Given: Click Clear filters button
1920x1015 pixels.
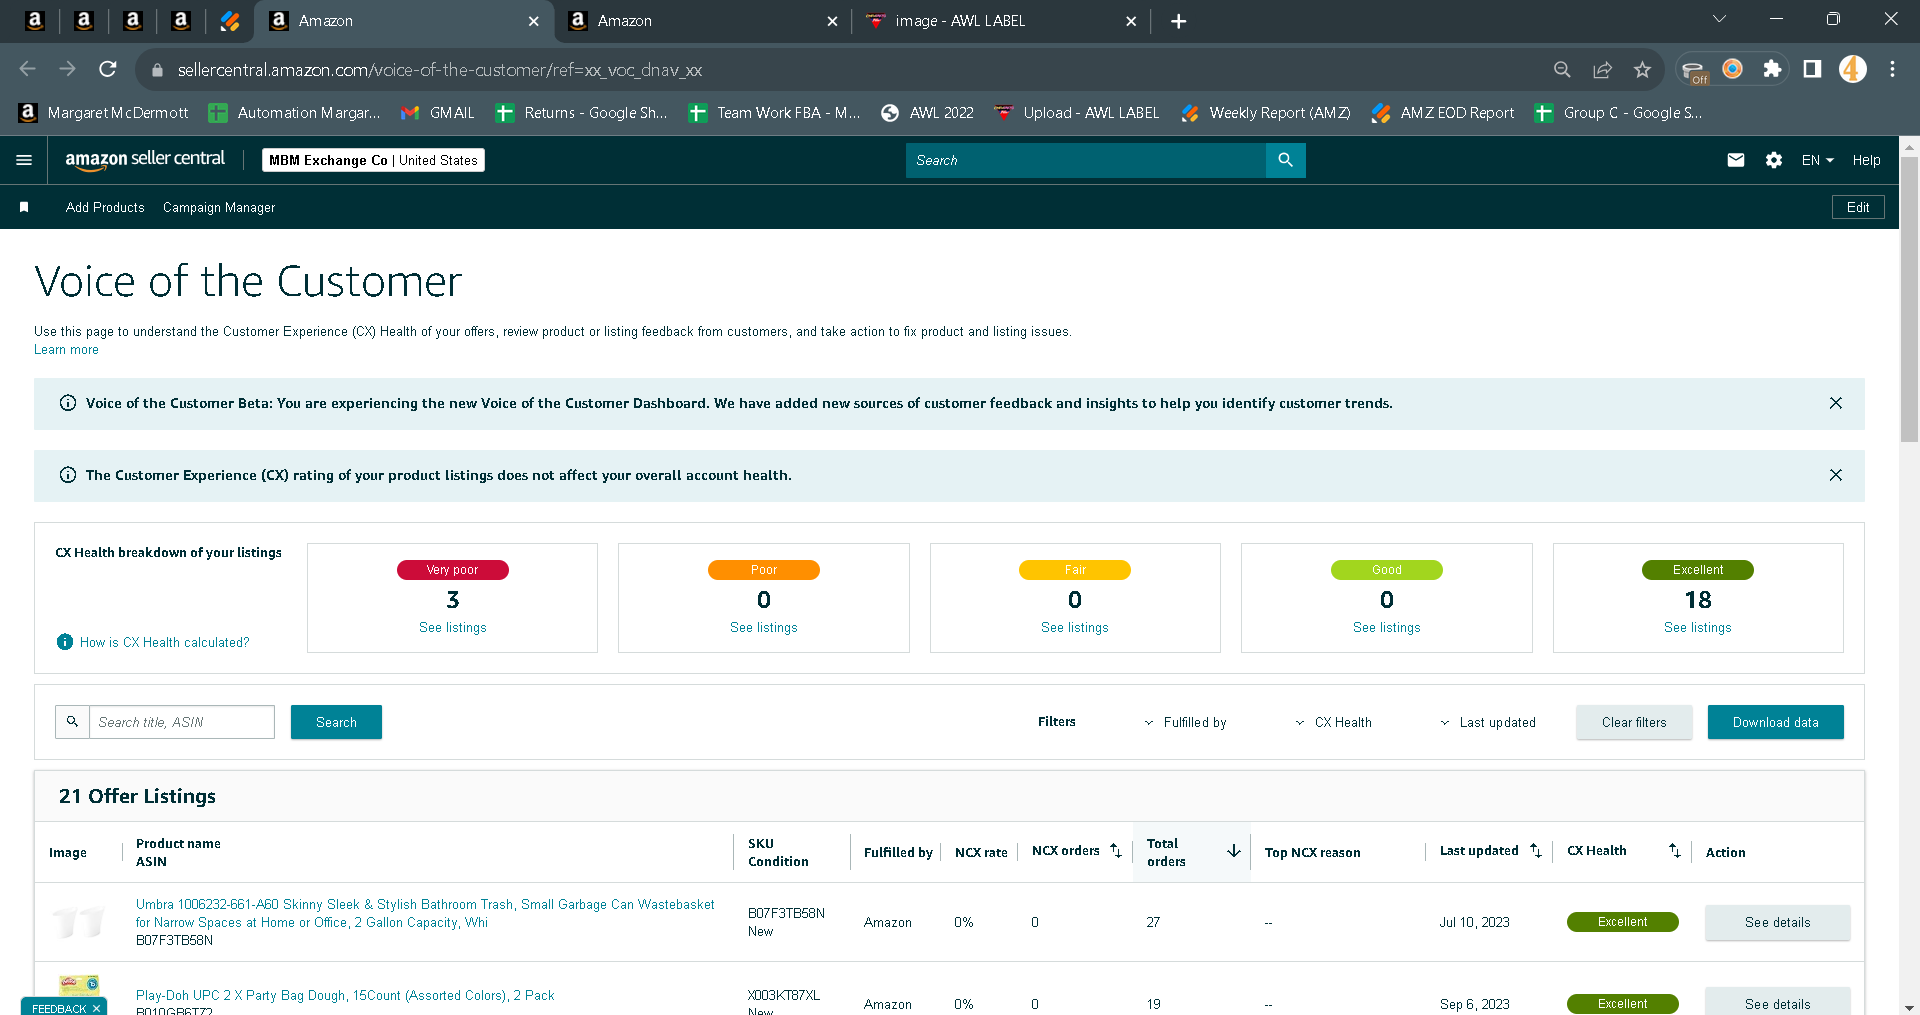Looking at the screenshot, I should (1634, 722).
